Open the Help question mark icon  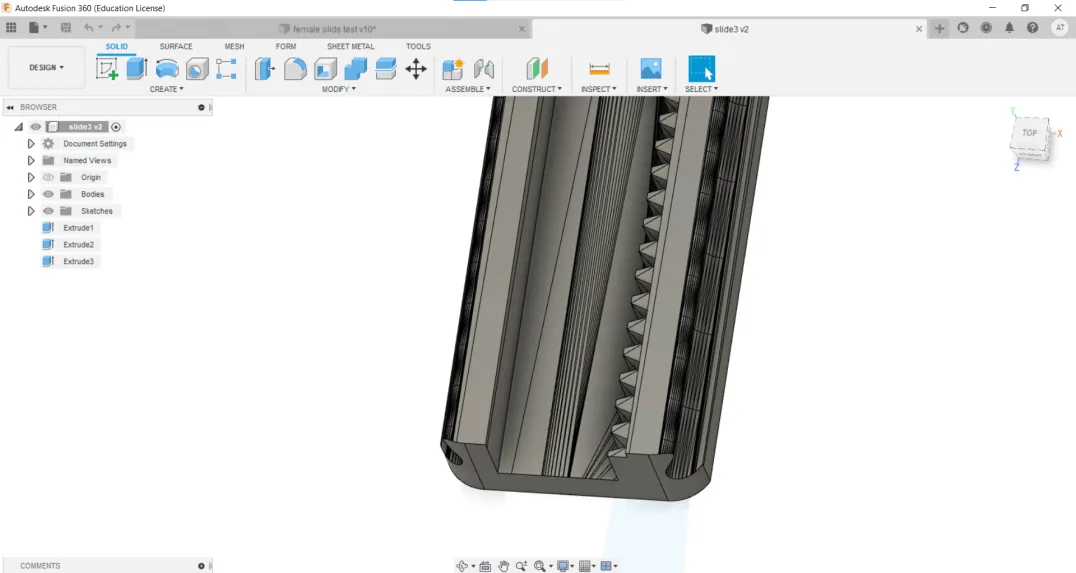(1033, 28)
